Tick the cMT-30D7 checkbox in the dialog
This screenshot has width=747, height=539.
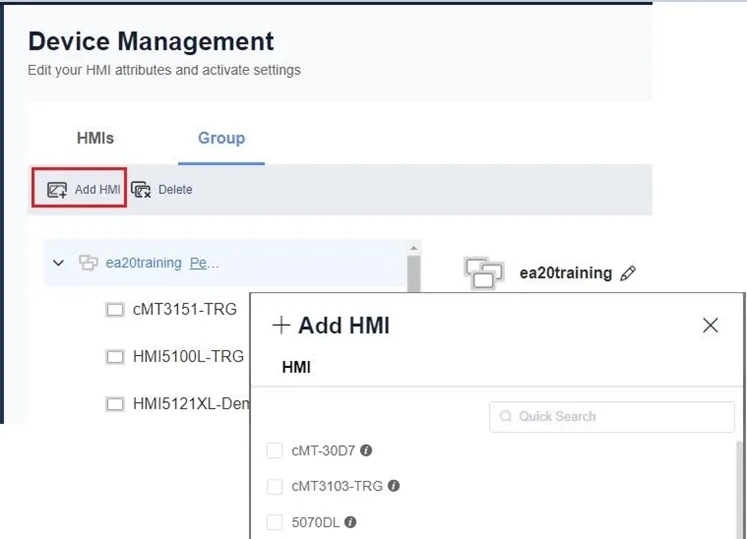coord(274,450)
